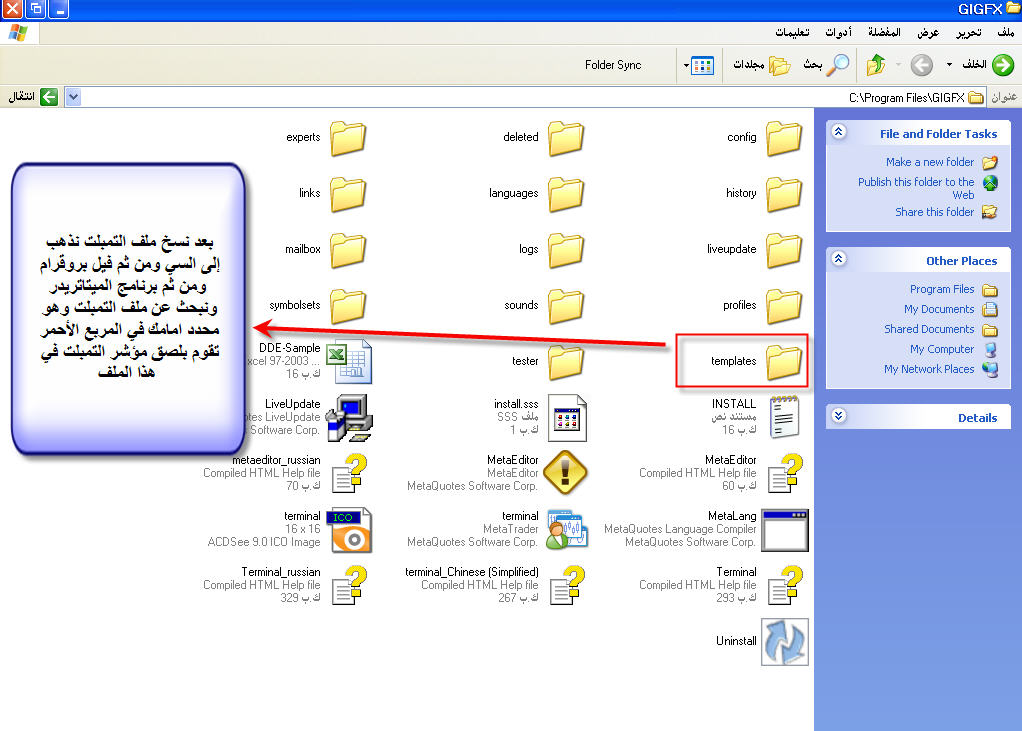Open the links folder
The width and height of the screenshot is (1022, 731).
click(347, 194)
